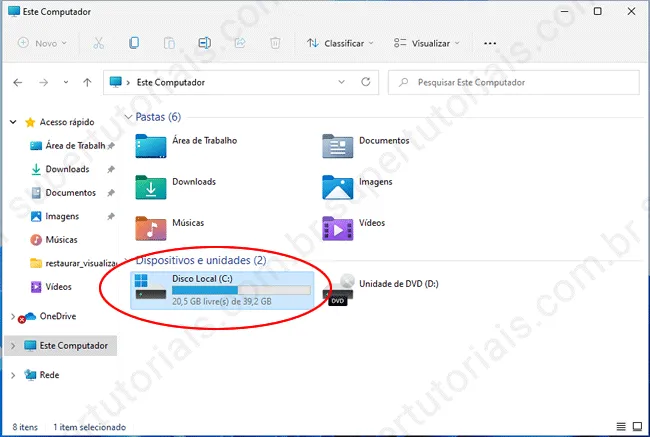Open the Classificar sort menu
The height and width of the screenshot is (437, 650).
(x=340, y=43)
